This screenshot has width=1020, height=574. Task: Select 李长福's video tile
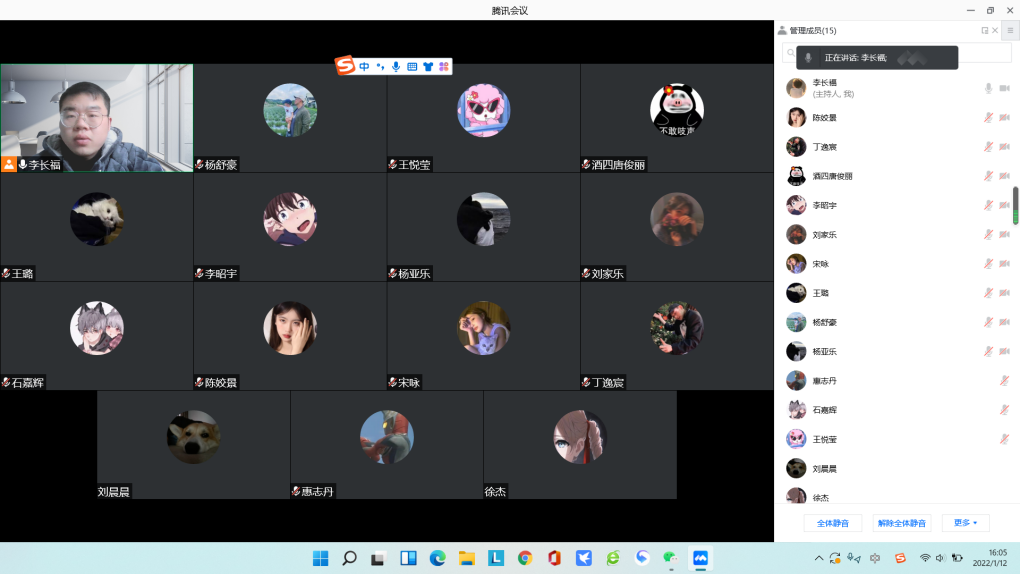[x=96, y=118]
